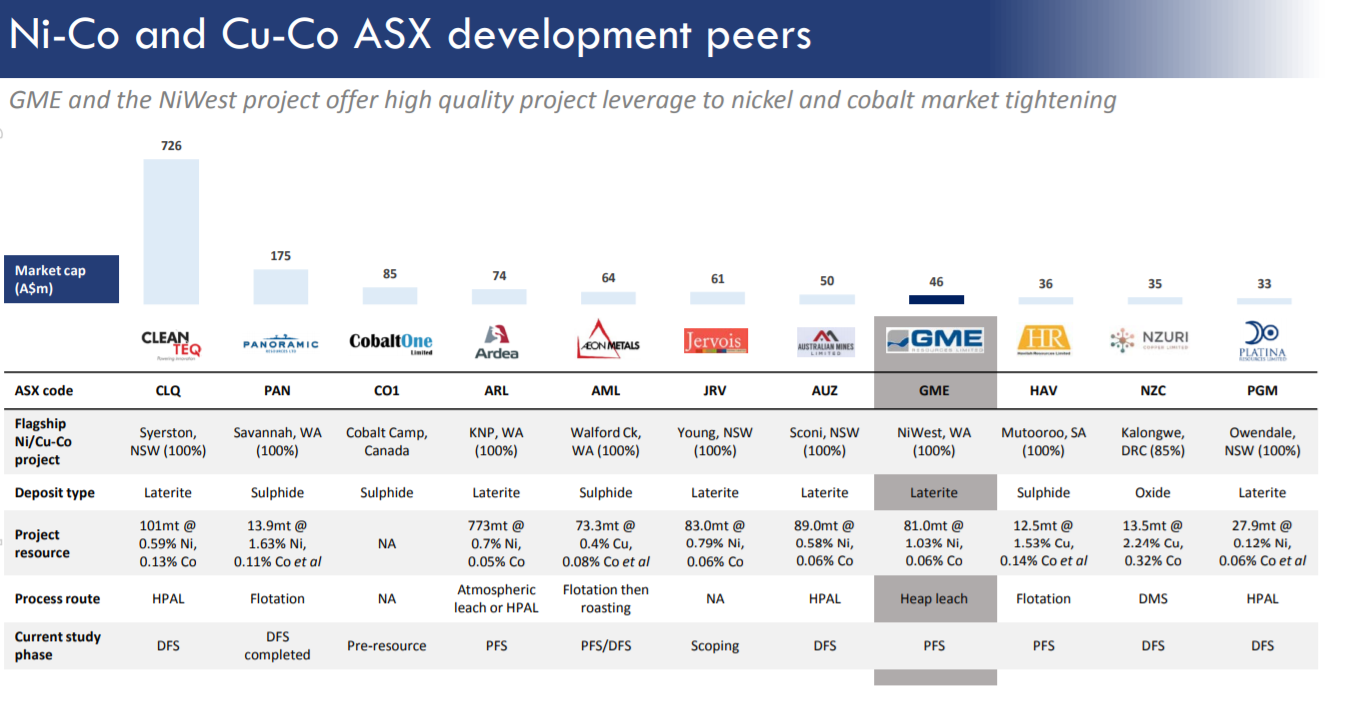Click the 'Mutooroo, SA (100%)' project cell
1346x702 pixels.
[x=1043, y=442]
